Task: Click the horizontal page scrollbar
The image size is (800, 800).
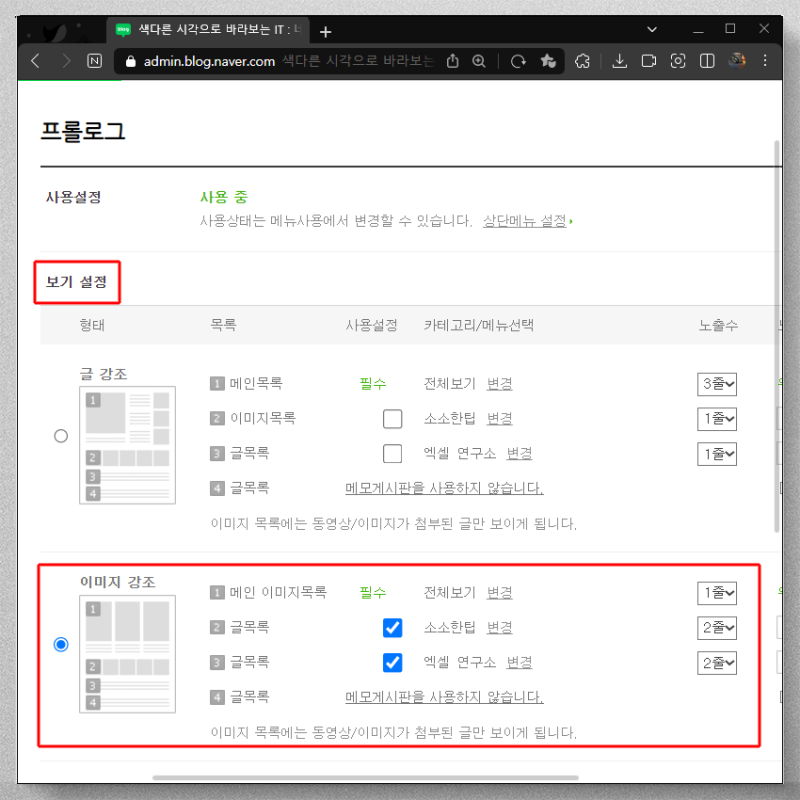Action: [365, 778]
